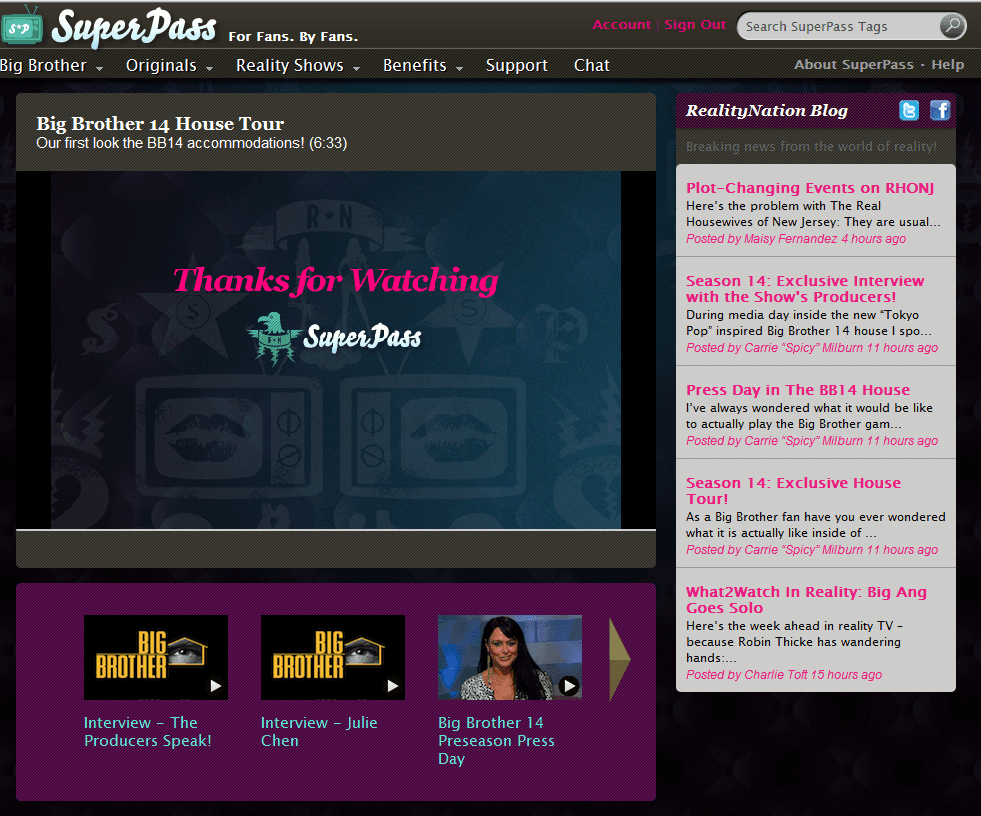
Task: Open Interview – Julie Chen title link
Action: tap(319, 732)
